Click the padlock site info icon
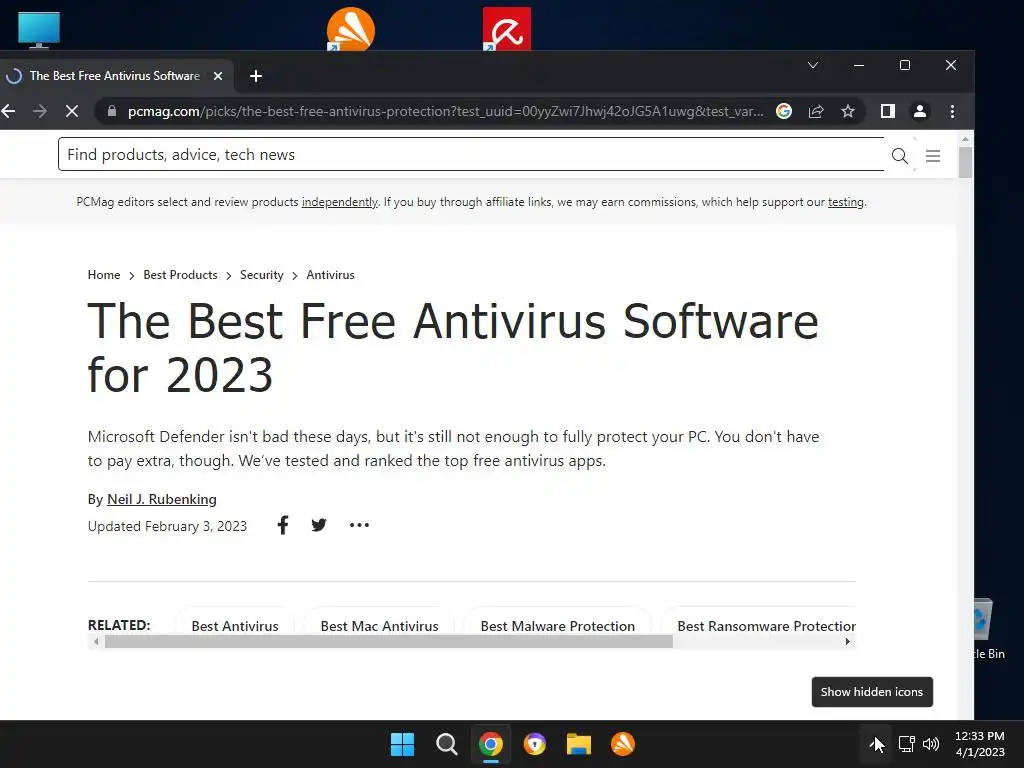Viewport: 1024px width, 768px height. tap(112, 111)
